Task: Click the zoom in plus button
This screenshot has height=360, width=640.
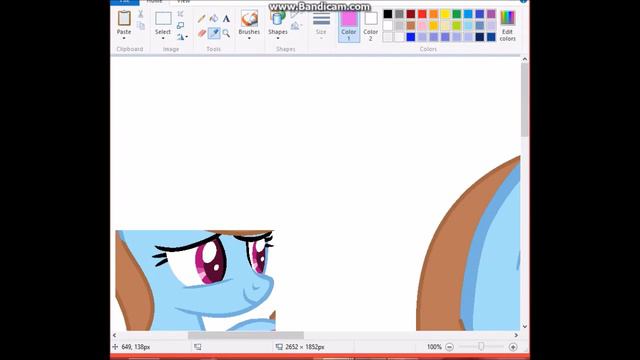Action: coord(513,347)
